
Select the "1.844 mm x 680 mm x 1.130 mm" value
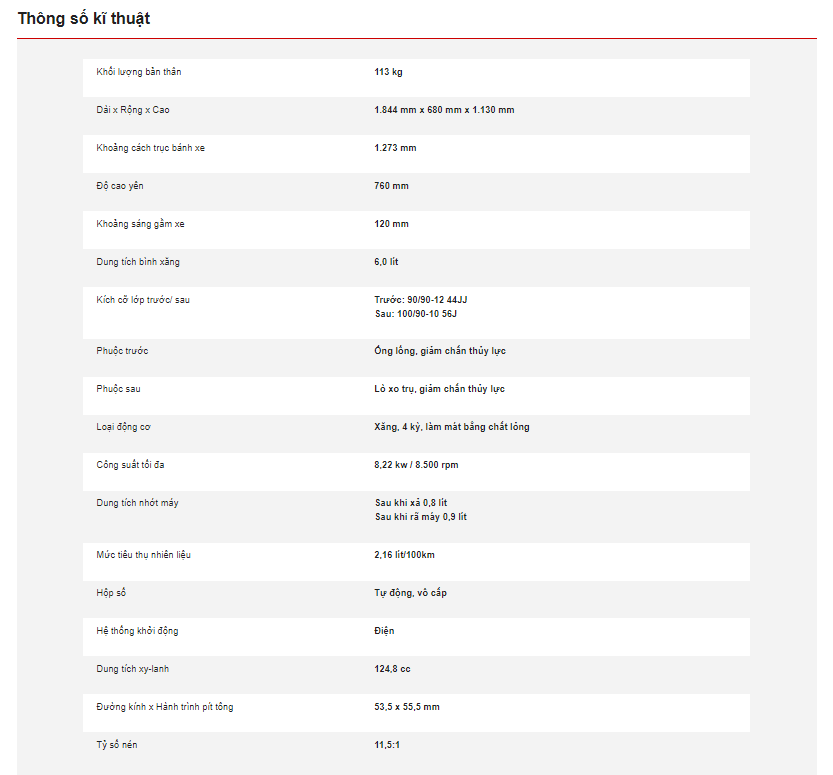(x=444, y=110)
